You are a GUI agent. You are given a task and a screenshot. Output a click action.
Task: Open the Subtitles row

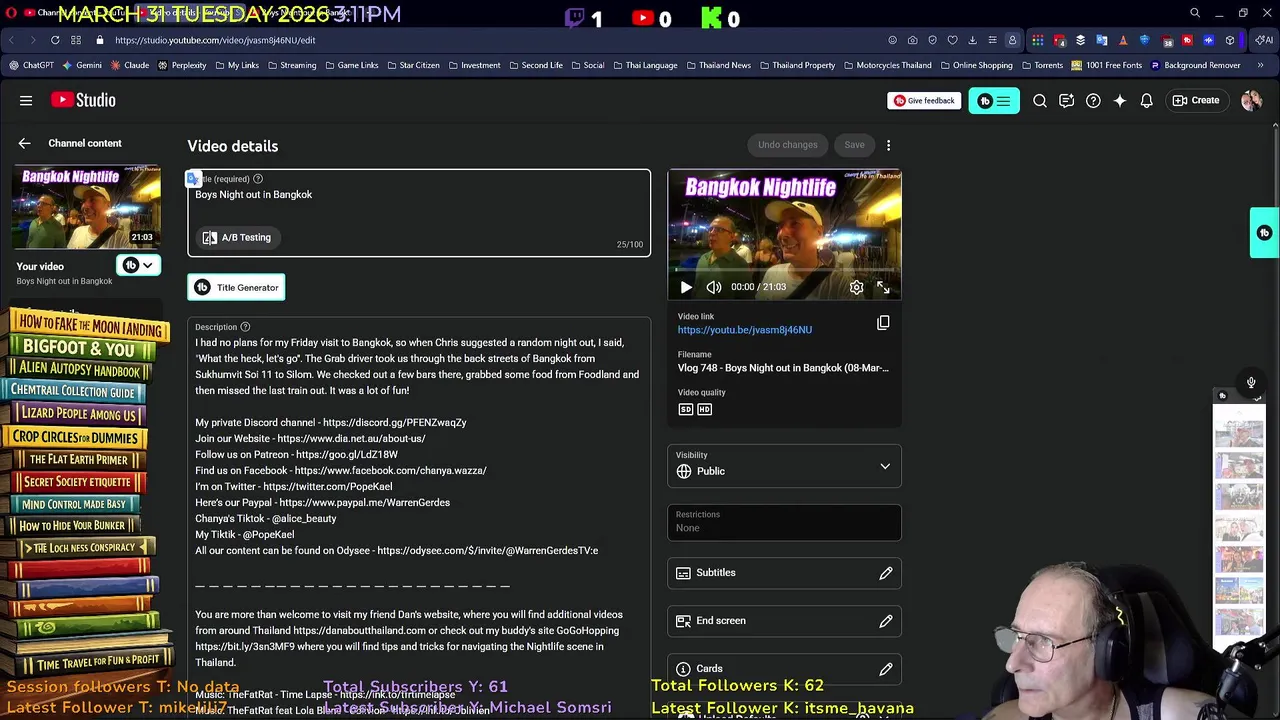pyautogui.click(x=784, y=573)
